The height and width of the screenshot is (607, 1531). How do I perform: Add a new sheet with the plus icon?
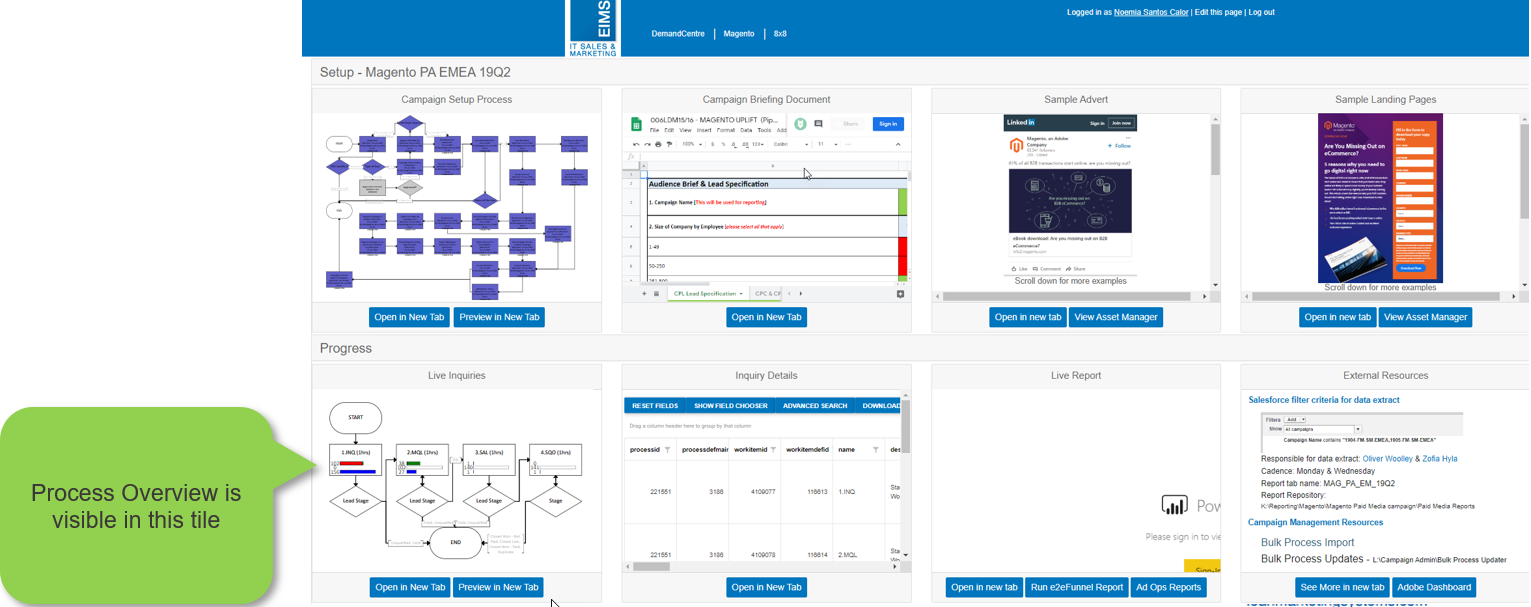tap(644, 293)
